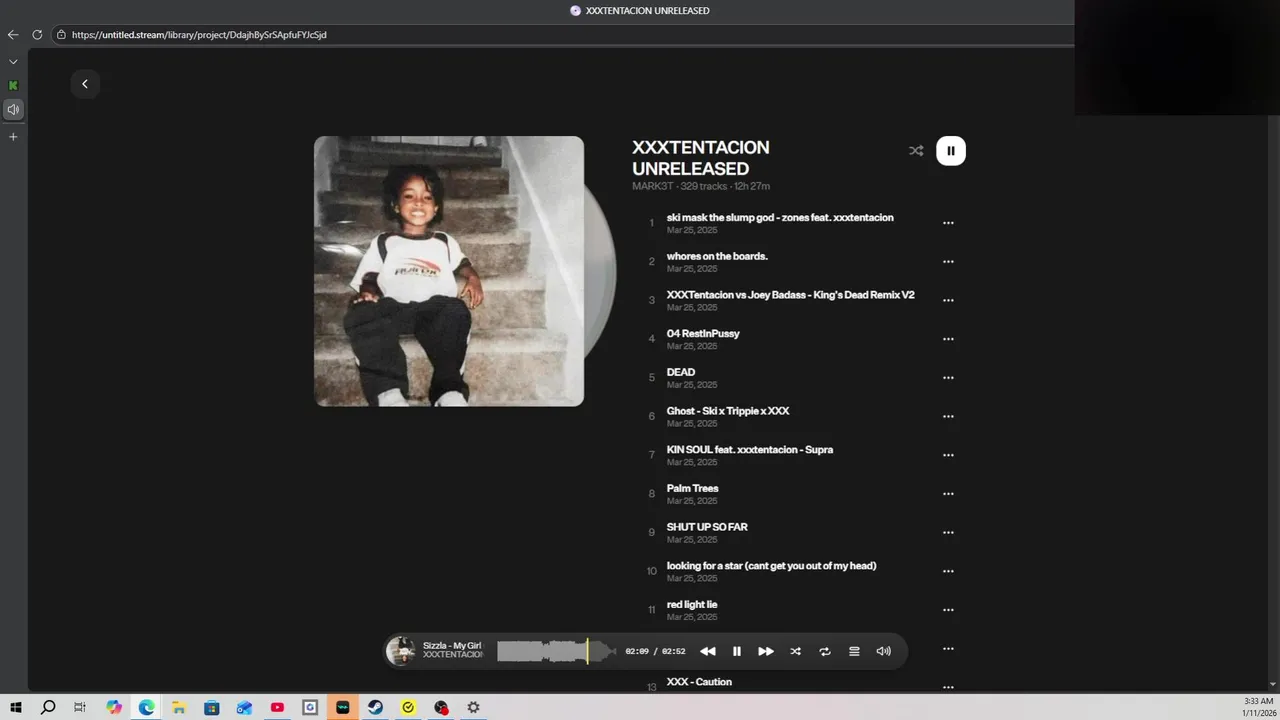The width and height of the screenshot is (1280, 720).
Task: Open Microsoft Store from taskbar
Action: (x=212, y=707)
